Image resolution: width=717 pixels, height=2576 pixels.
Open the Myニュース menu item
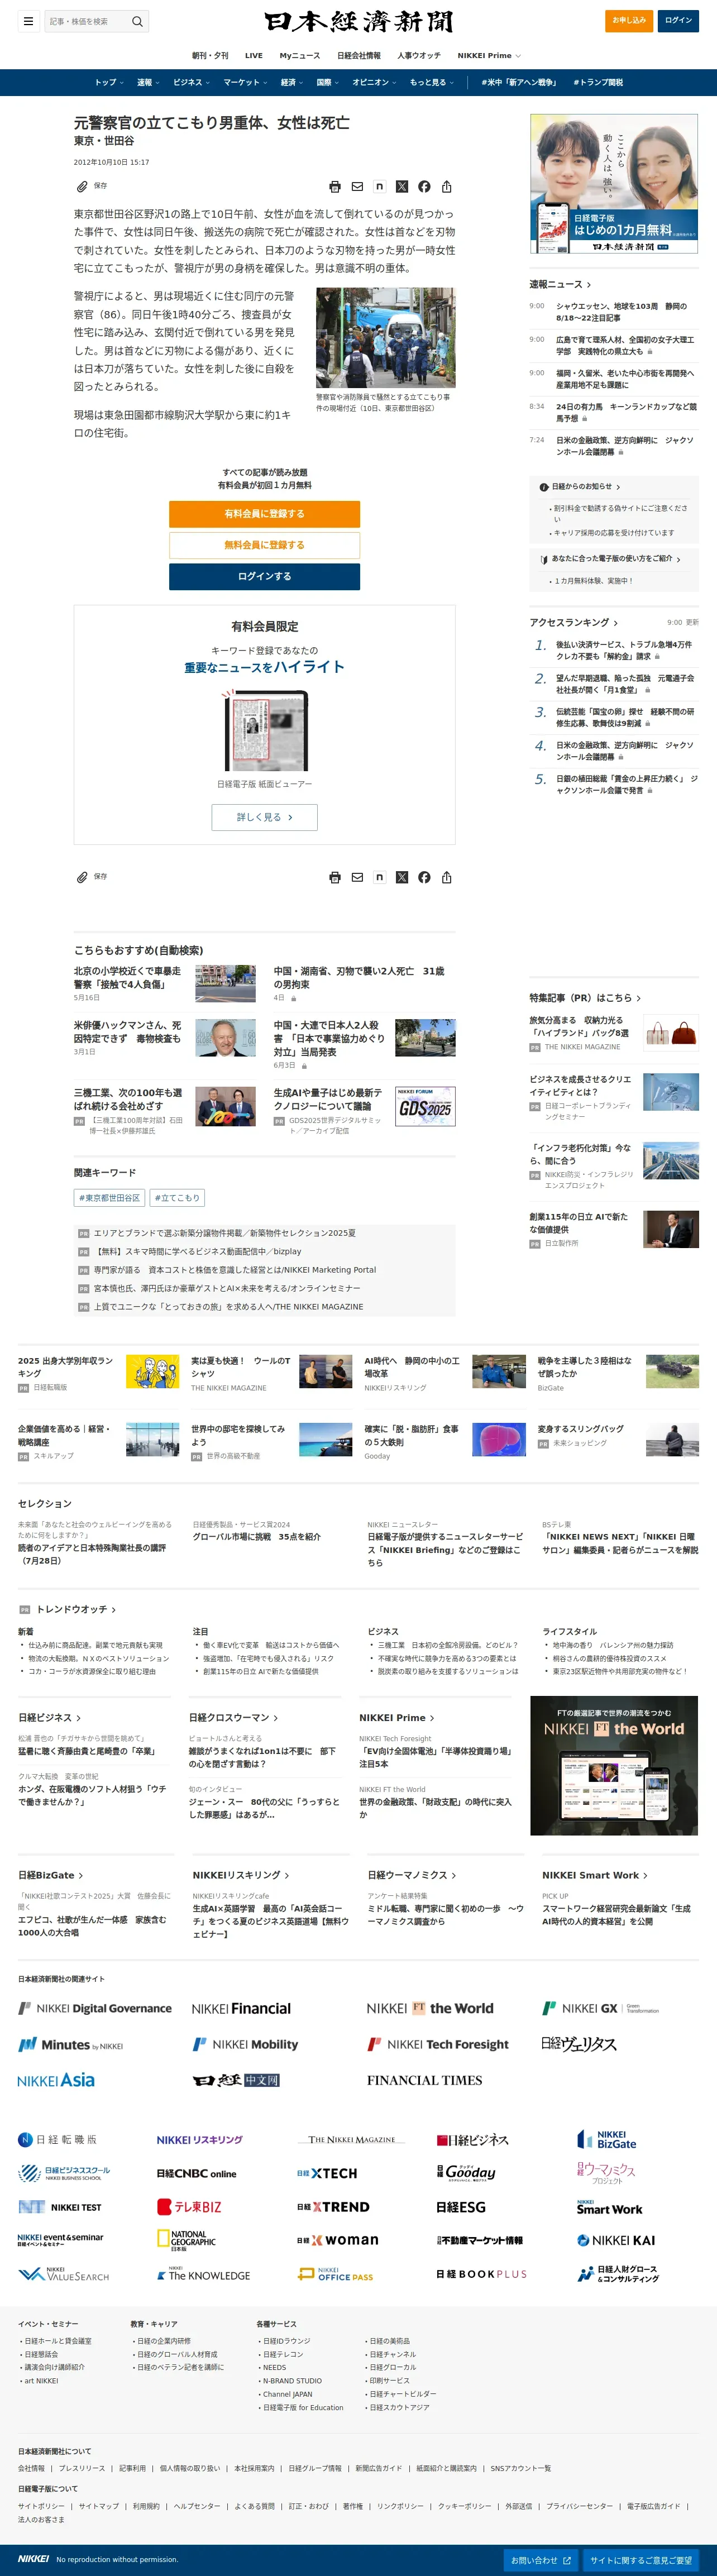(x=300, y=56)
